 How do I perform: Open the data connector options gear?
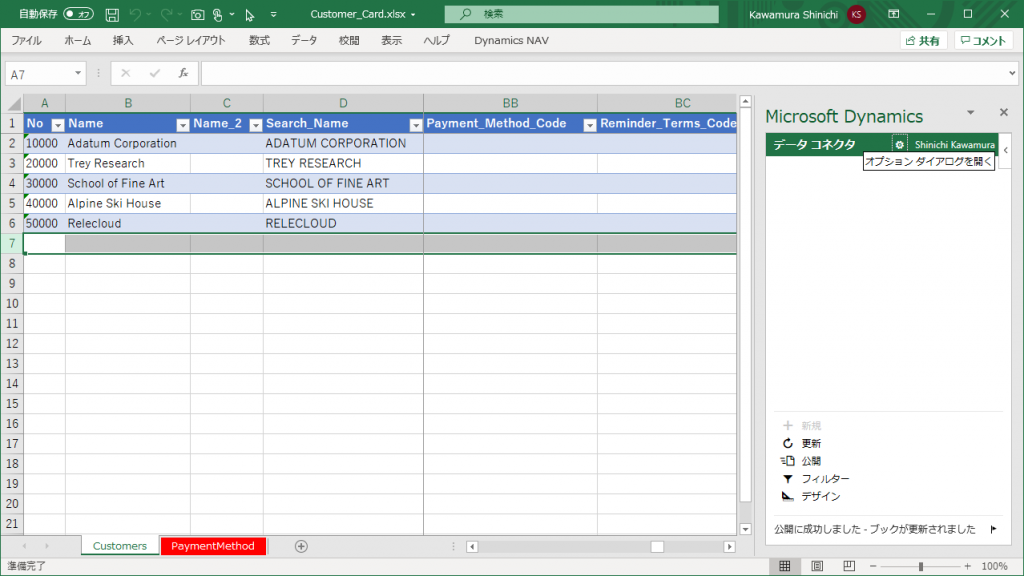coord(899,145)
